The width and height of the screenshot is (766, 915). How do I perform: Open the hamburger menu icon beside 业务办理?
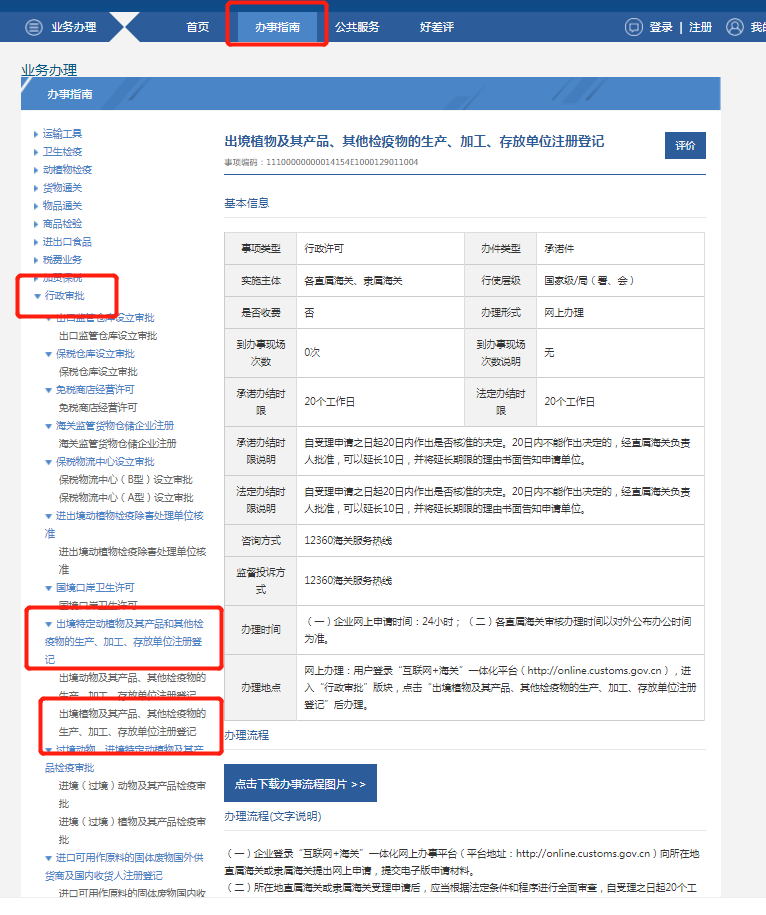coord(34,27)
